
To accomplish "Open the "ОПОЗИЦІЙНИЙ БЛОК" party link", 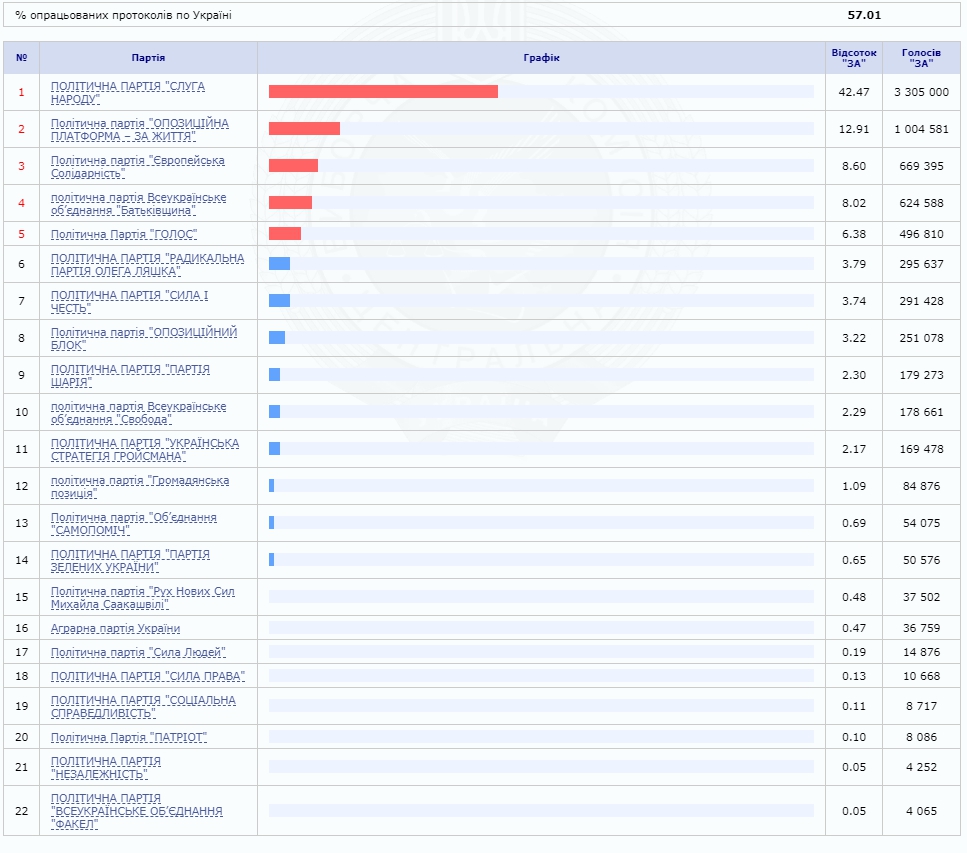I will click(143, 338).
